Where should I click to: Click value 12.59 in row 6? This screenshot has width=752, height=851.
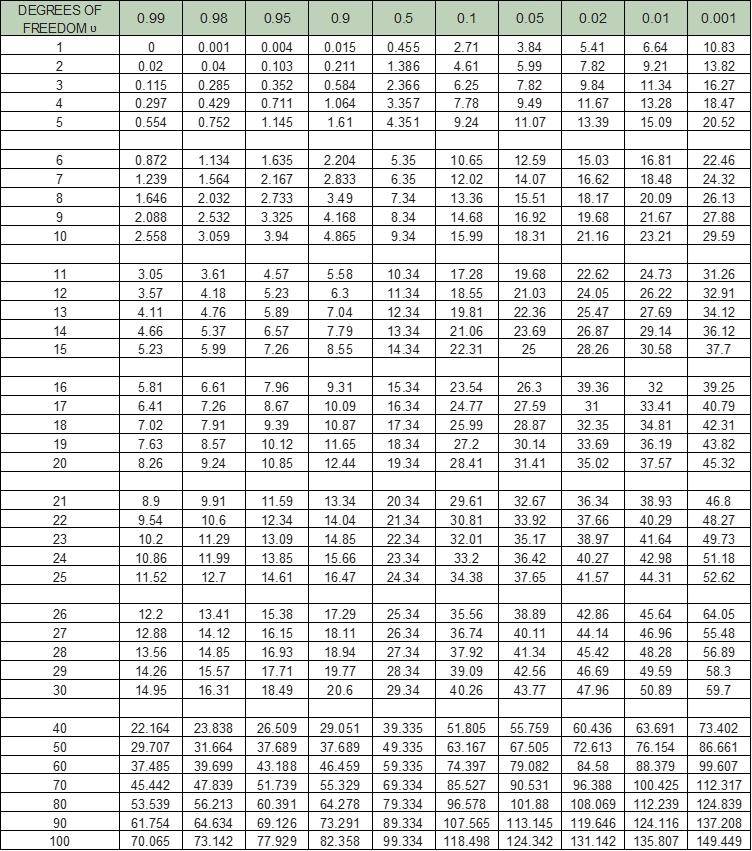click(x=530, y=160)
